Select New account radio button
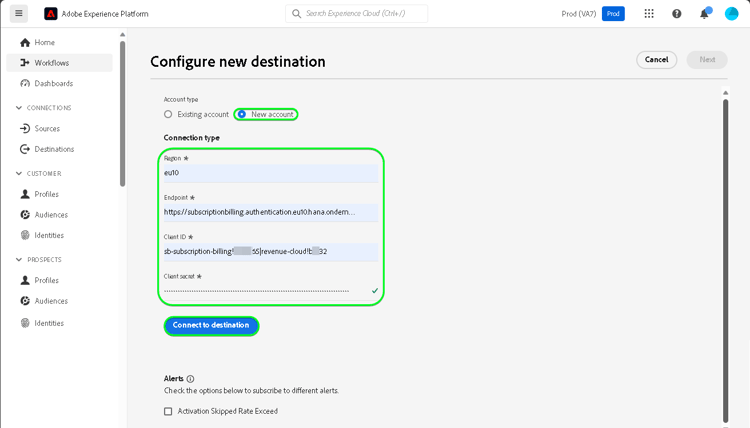Image resolution: width=750 pixels, height=428 pixels. [x=242, y=114]
